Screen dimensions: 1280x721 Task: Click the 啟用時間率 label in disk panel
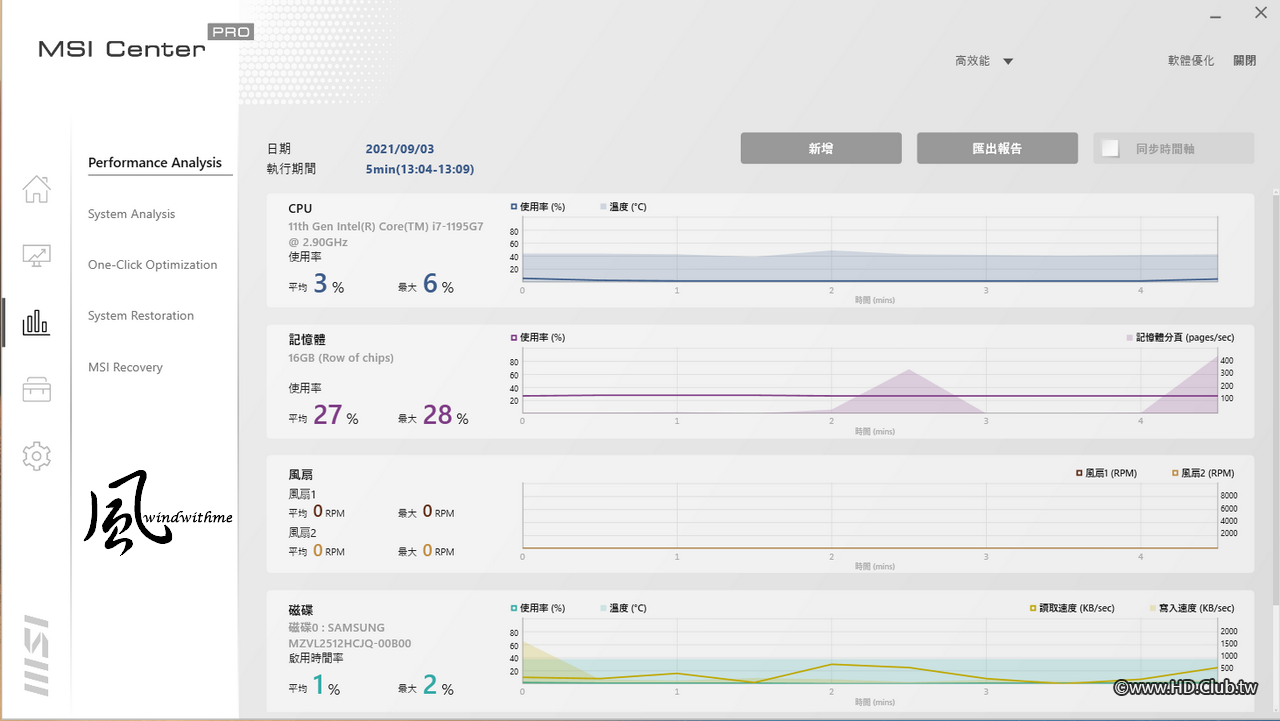[316, 659]
